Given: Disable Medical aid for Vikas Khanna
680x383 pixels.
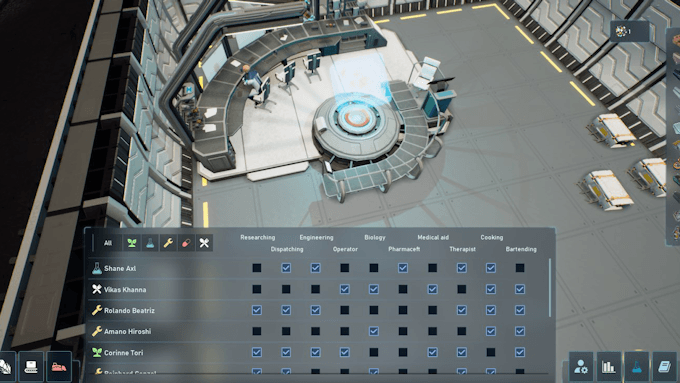Looking at the screenshot, I should [x=432, y=289].
